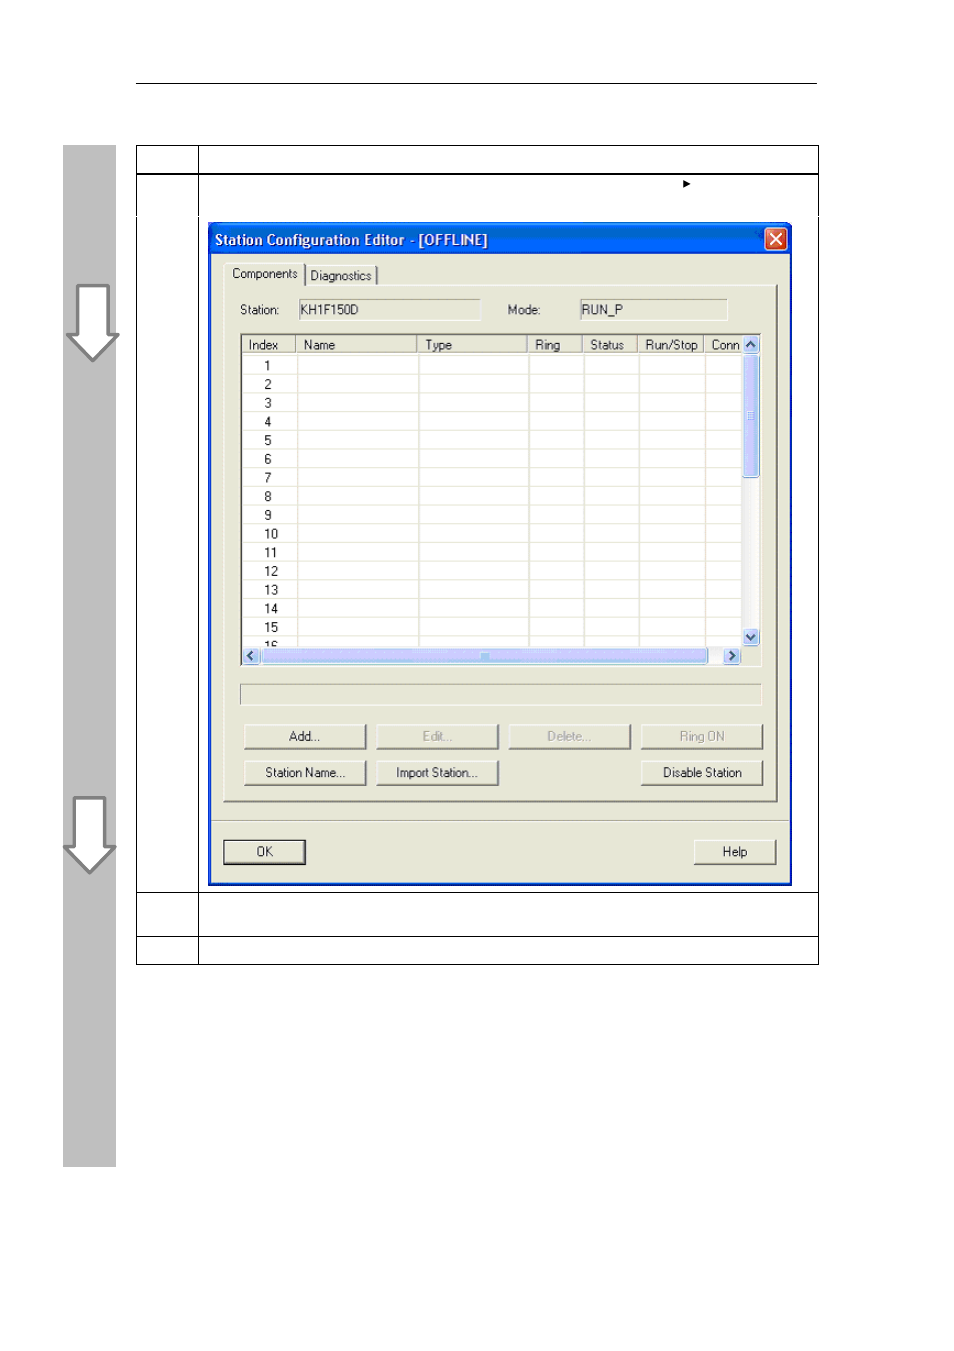Select index row 13
This screenshot has height=1351, width=954.
coord(492,590)
